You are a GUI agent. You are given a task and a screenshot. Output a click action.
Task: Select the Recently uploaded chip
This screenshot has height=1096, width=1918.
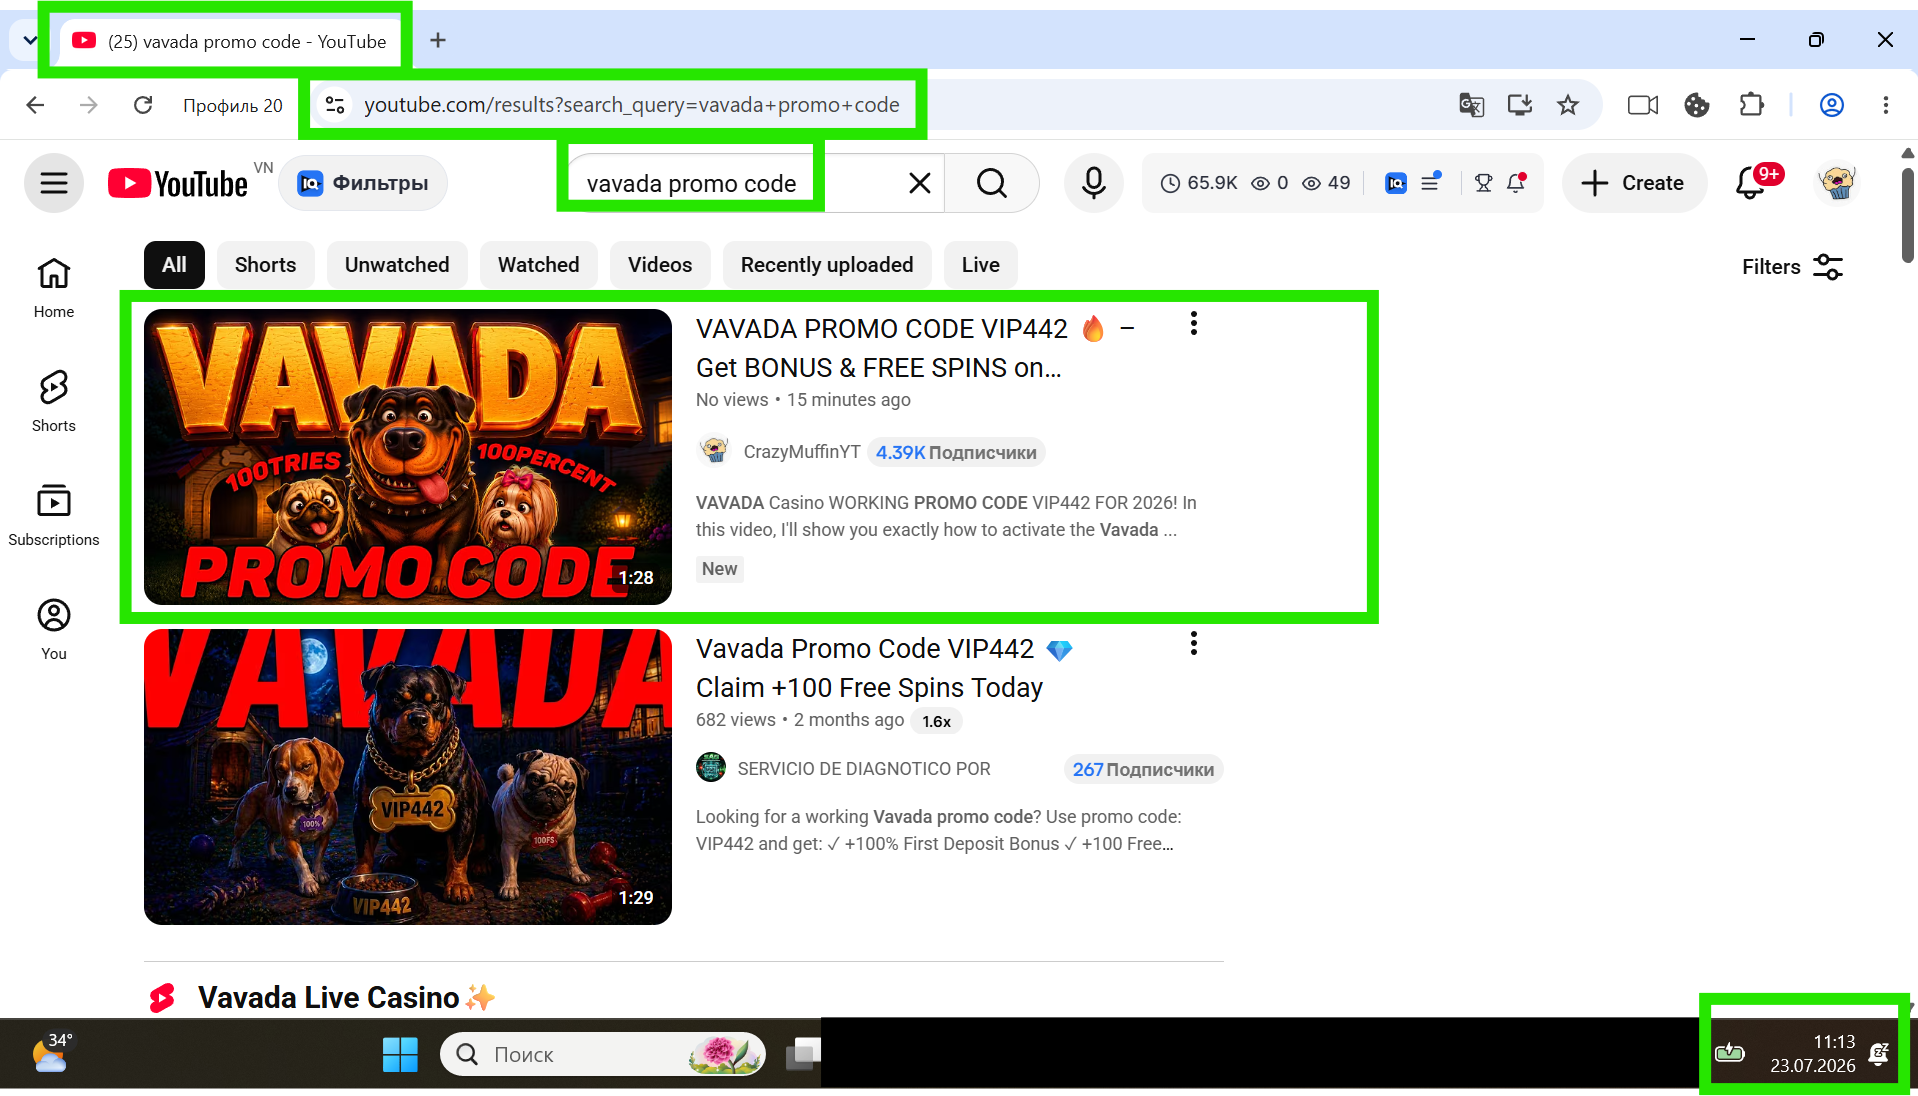coord(827,265)
